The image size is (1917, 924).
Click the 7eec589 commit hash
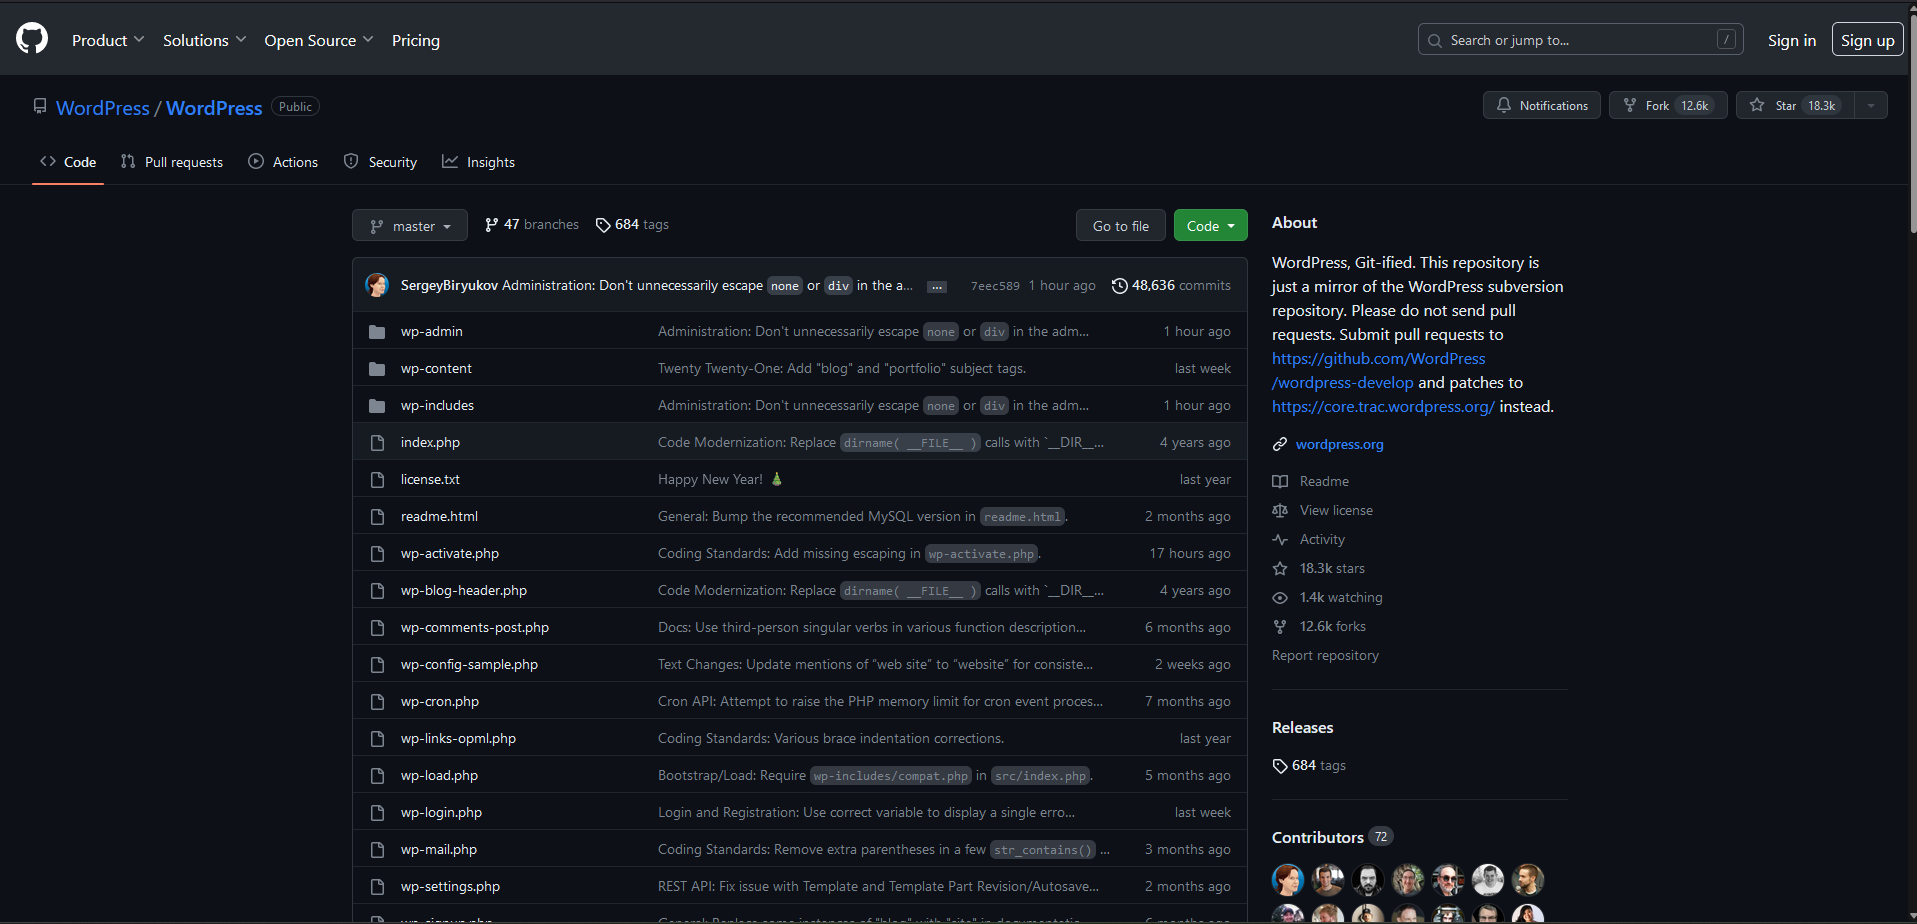click(x=995, y=286)
